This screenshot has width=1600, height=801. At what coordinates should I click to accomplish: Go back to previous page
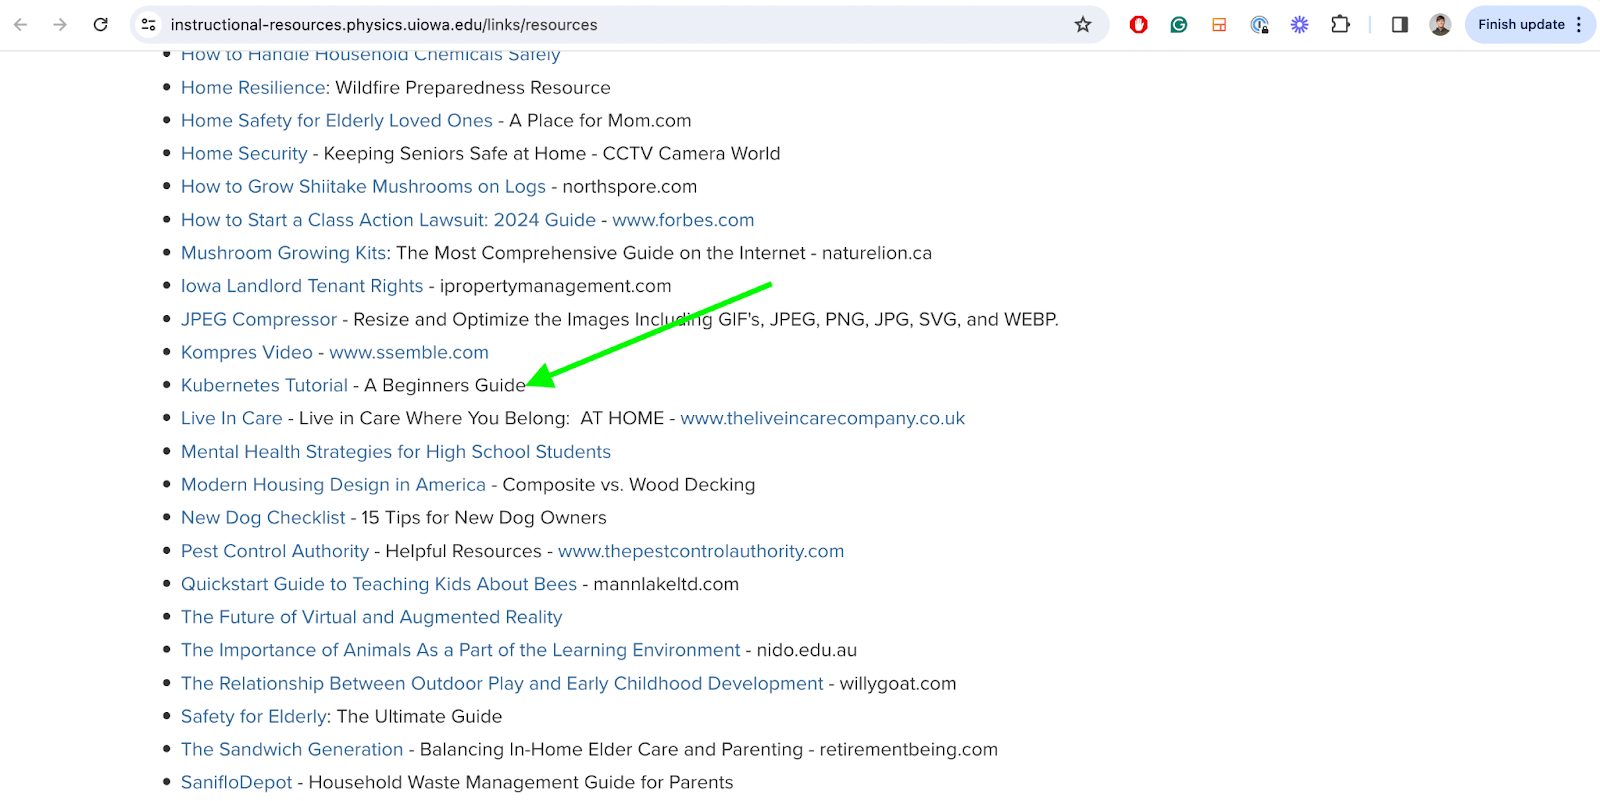click(21, 25)
